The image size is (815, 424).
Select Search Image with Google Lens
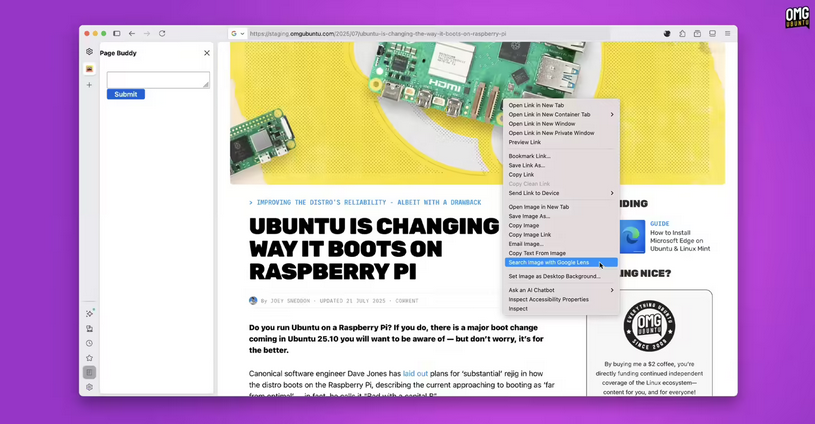click(x=549, y=263)
